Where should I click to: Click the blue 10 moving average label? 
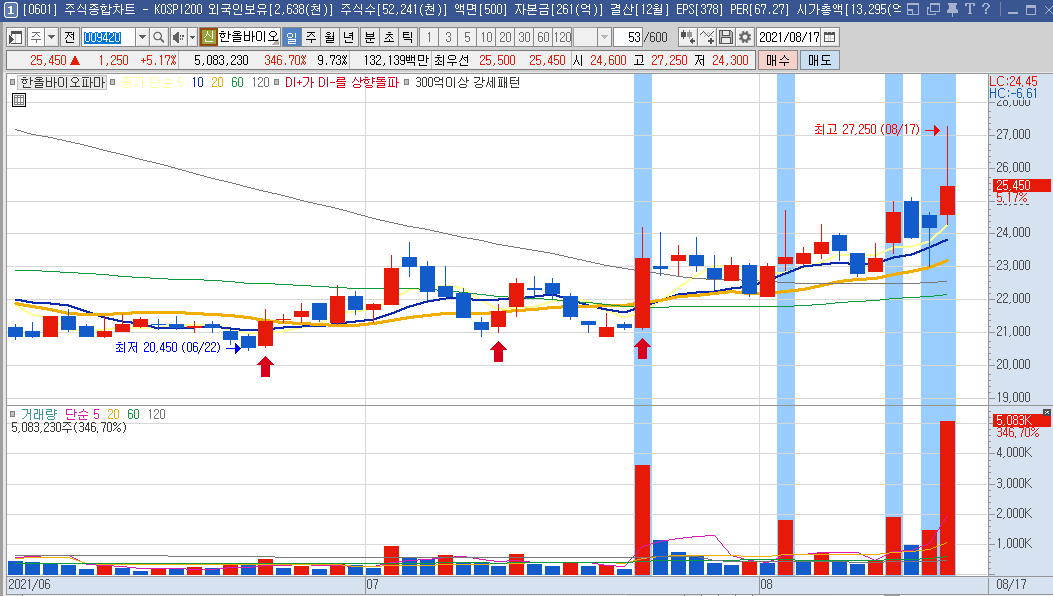tap(197, 83)
